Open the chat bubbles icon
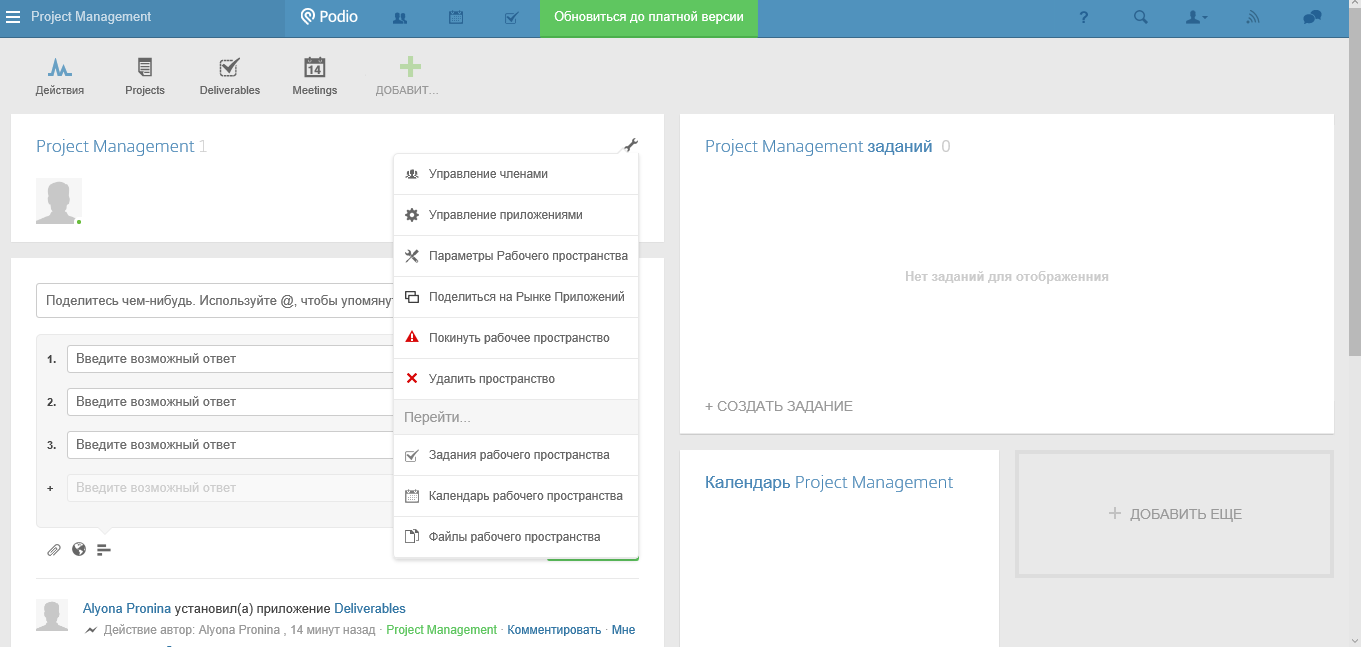The width and height of the screenshot is (1361, 647). tap(1313, 18)
